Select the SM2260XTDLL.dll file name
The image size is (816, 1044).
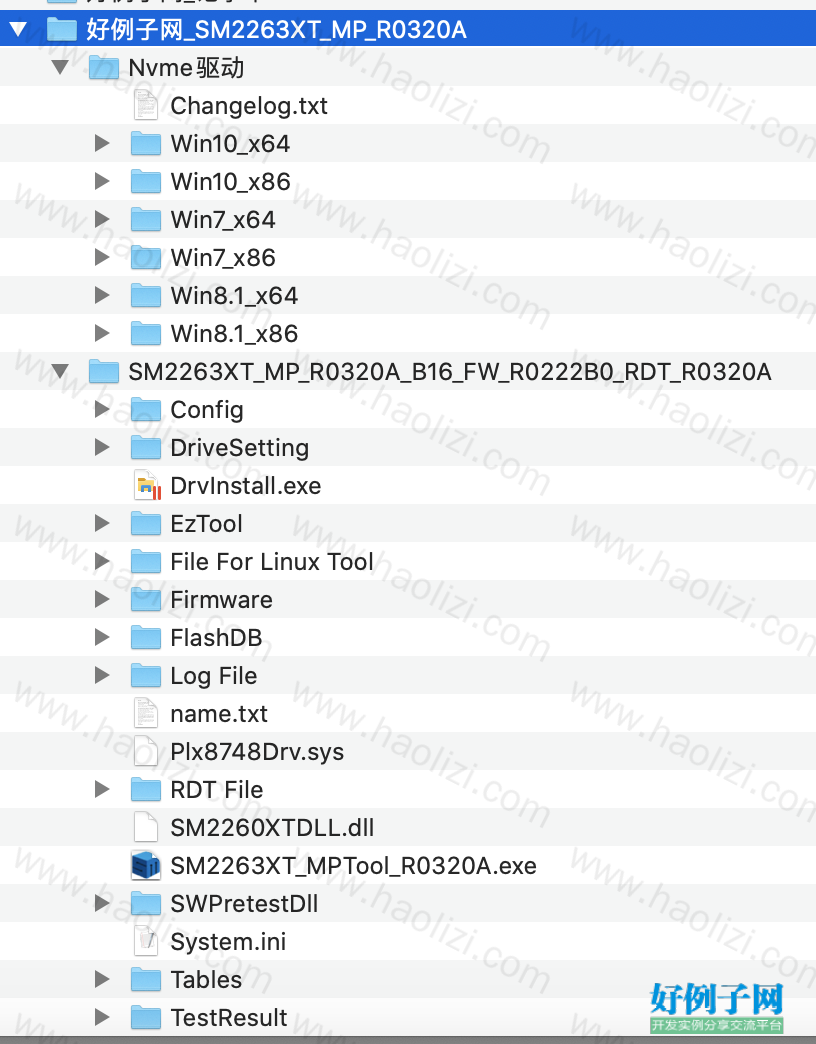[272, 827]
